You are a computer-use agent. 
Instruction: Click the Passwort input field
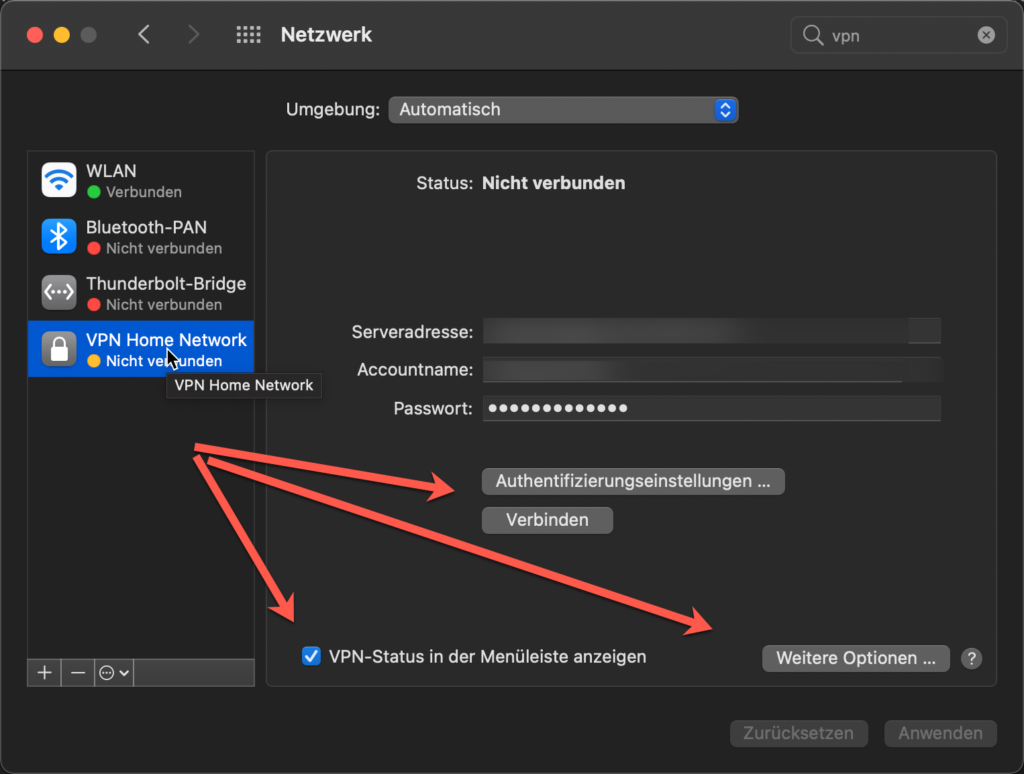(x=712, y=408)
